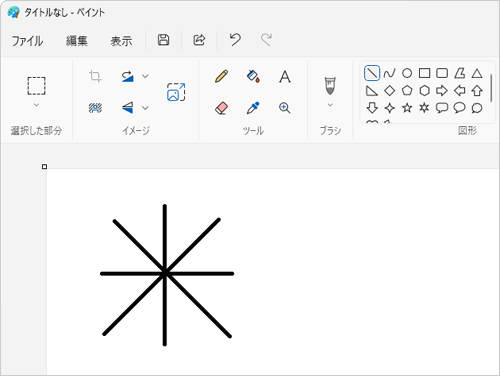Click the shapes gallery scrollbar
Image resolution: width=500 pixels, height=376 pixels.
491,88
